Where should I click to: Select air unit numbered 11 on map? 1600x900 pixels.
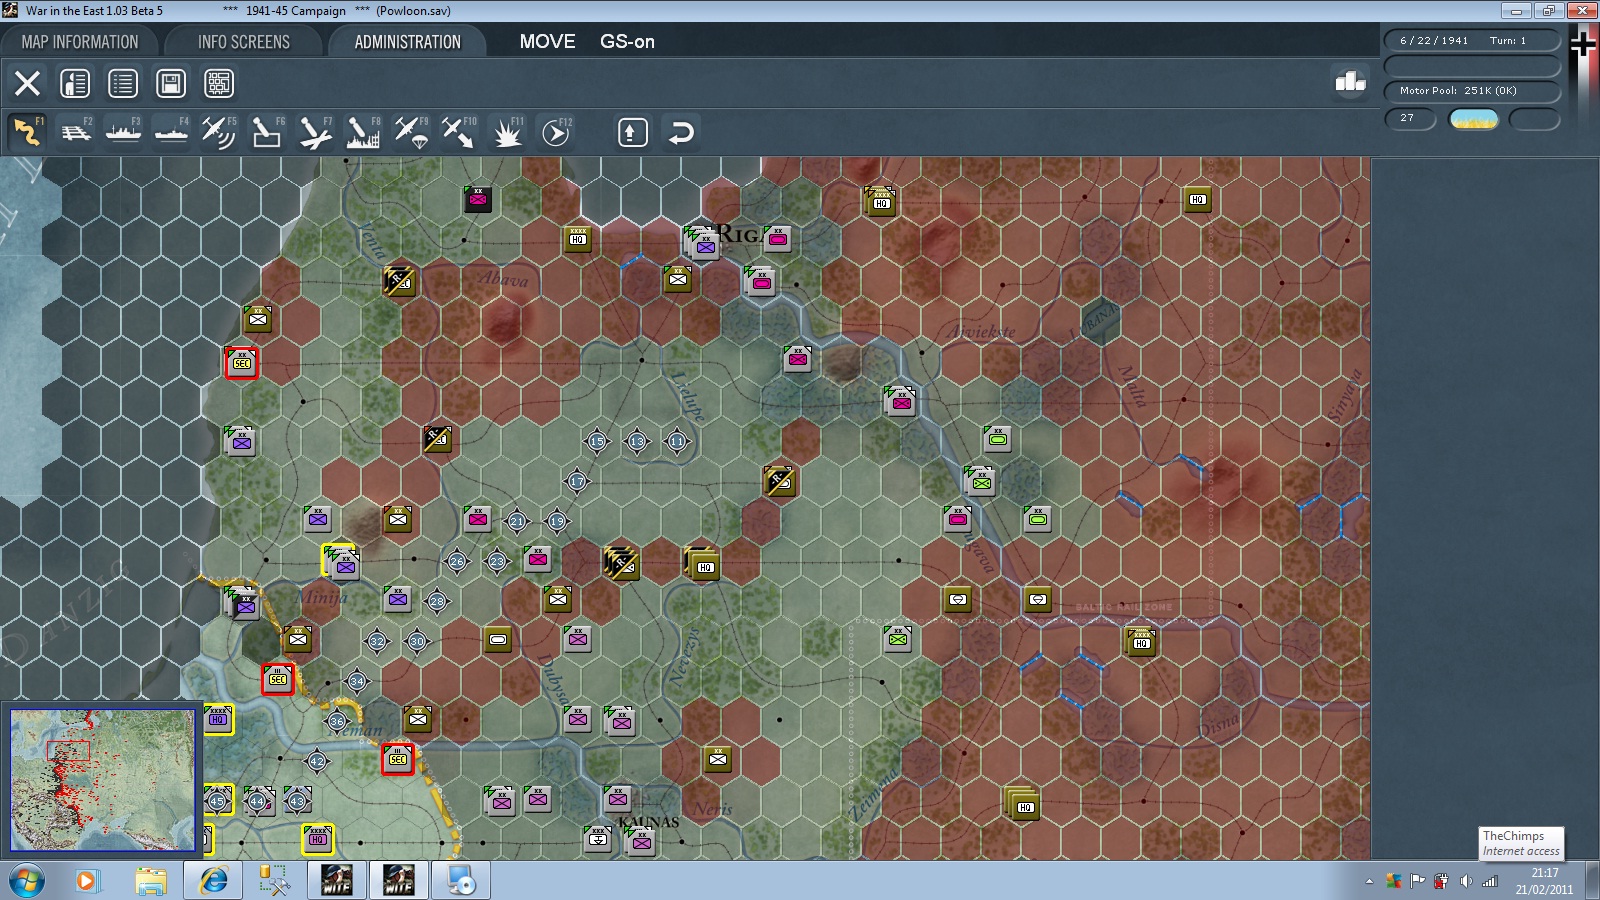tap(677, 441)
